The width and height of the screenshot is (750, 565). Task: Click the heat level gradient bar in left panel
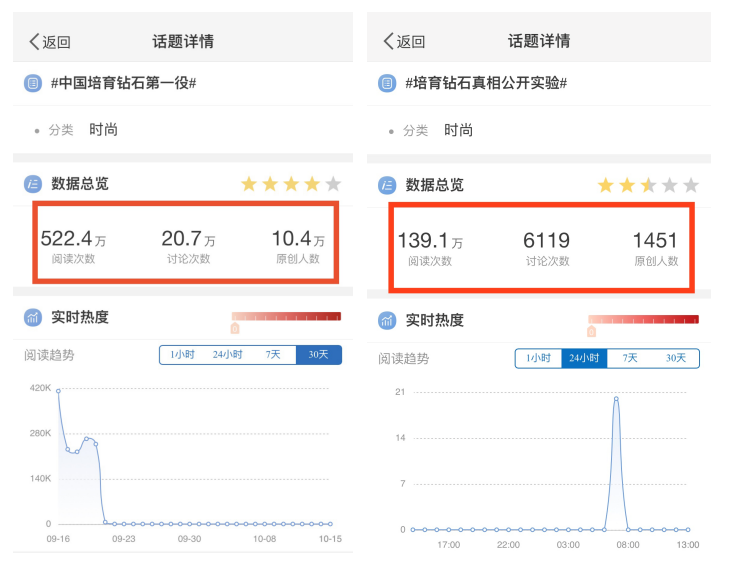click(287, 317)
